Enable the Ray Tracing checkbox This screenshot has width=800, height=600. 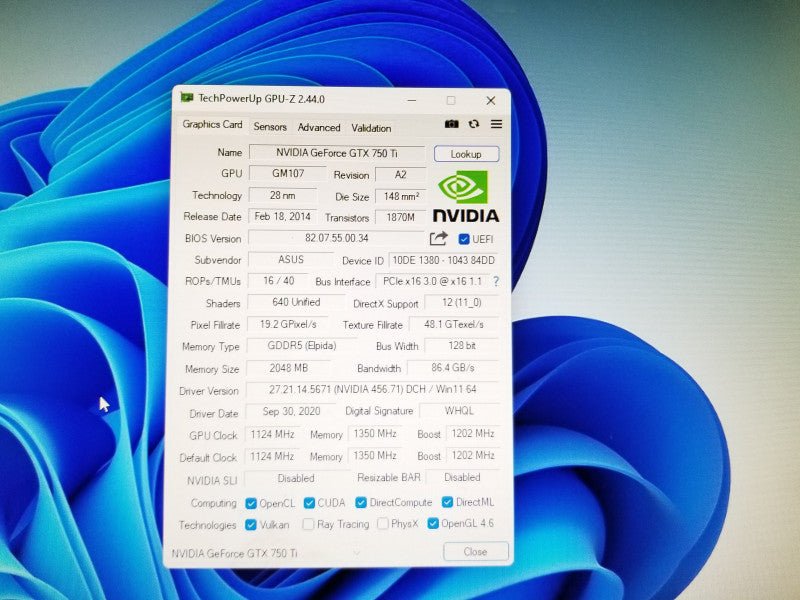pos(308,524)
